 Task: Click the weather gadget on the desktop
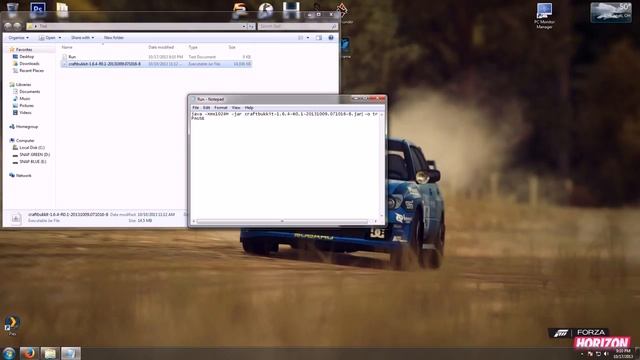611,12
